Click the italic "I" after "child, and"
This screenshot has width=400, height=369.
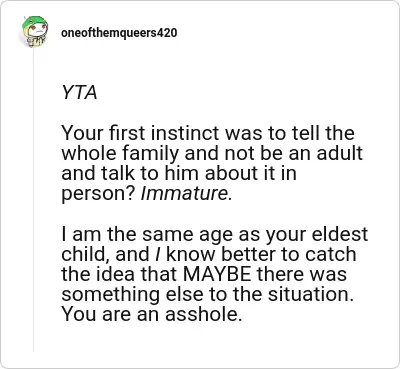point(157,255)
